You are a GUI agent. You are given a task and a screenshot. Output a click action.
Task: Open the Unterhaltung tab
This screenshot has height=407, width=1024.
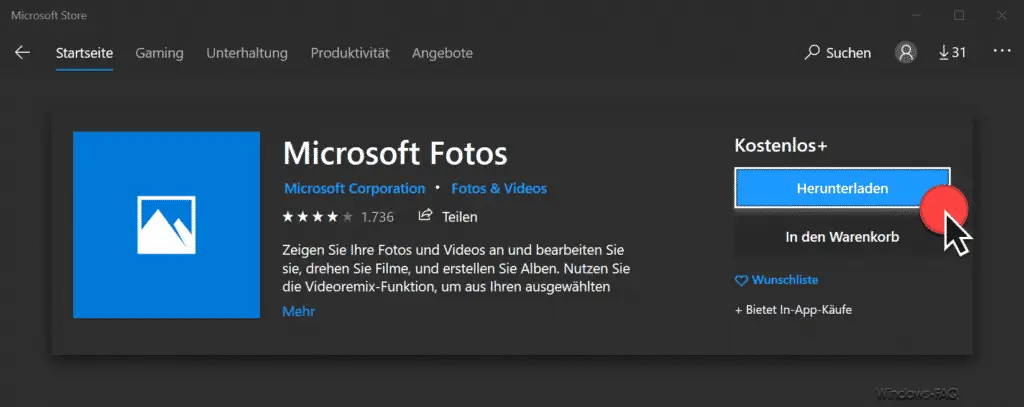pos(247,54)
